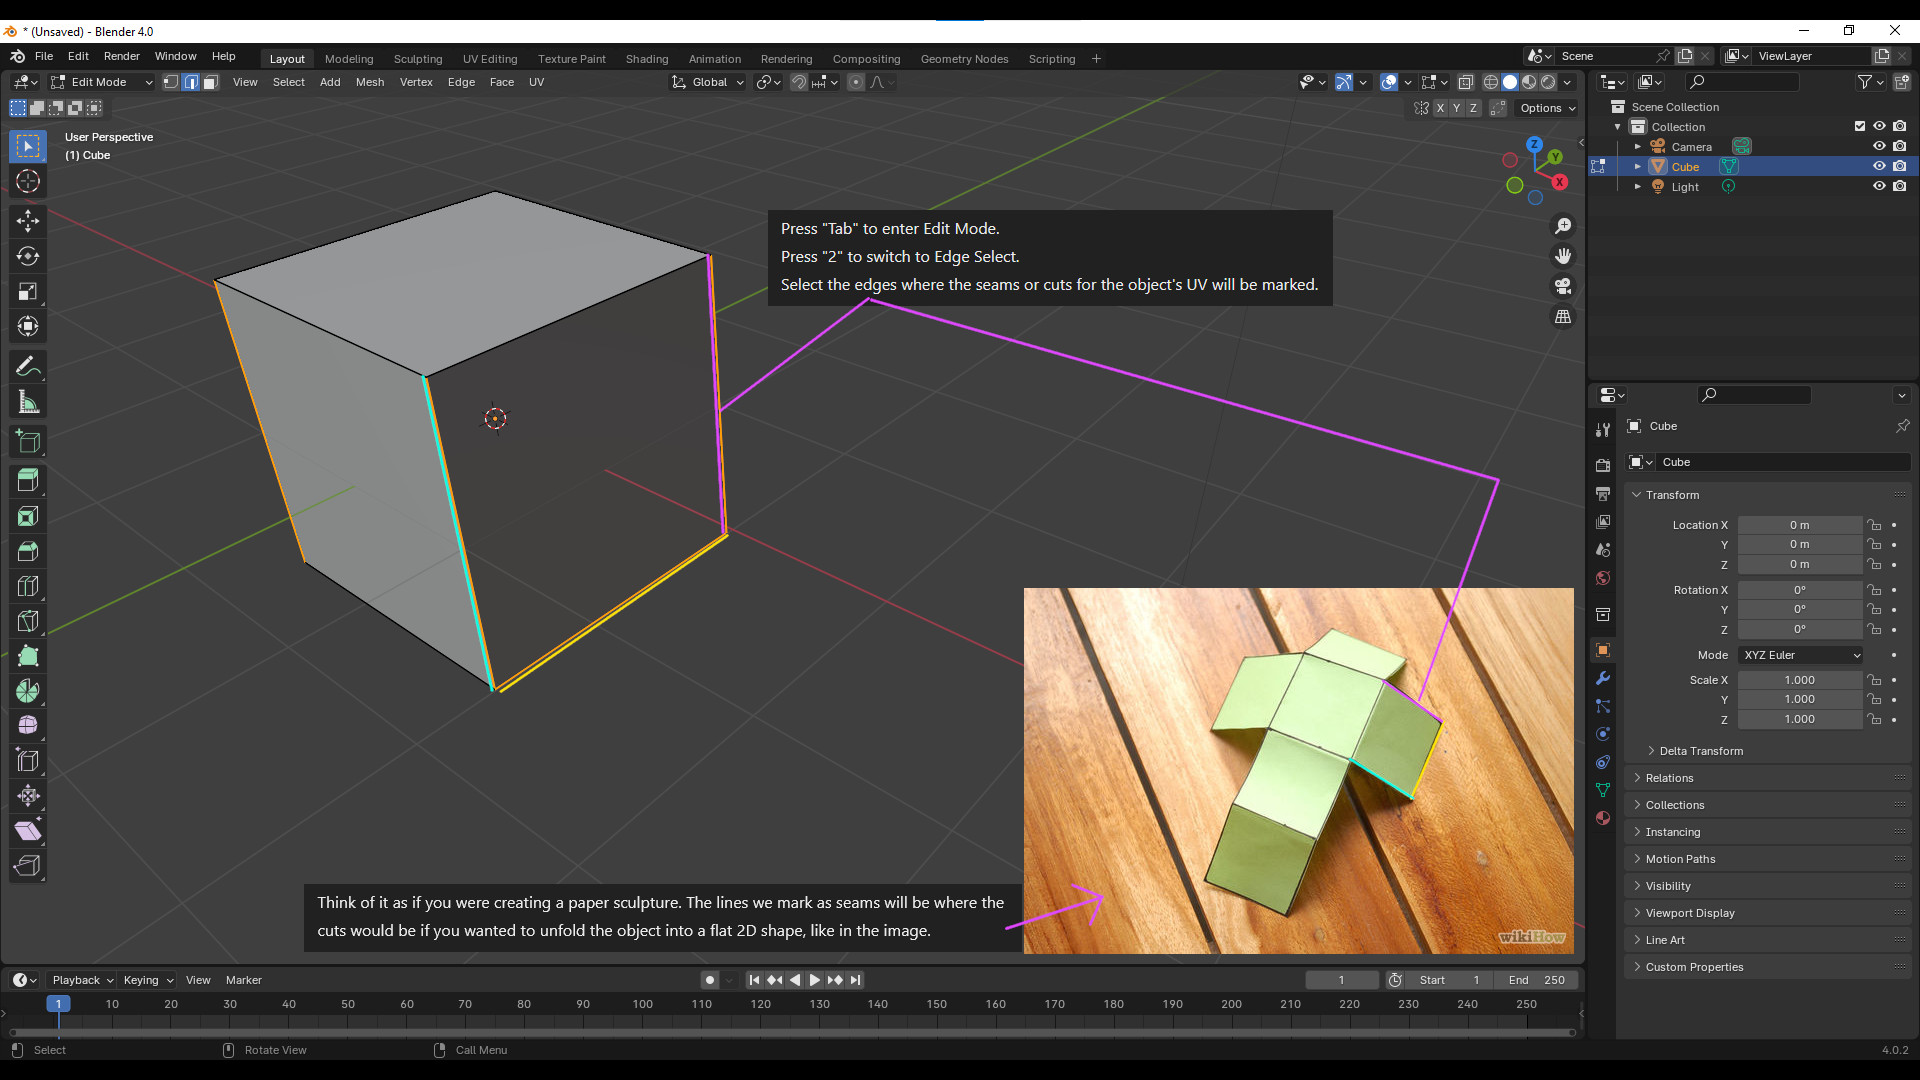This screenshot has width=1920, height=1080.
Task: Select the Edge Slide tool
Action: click(28, 761)
